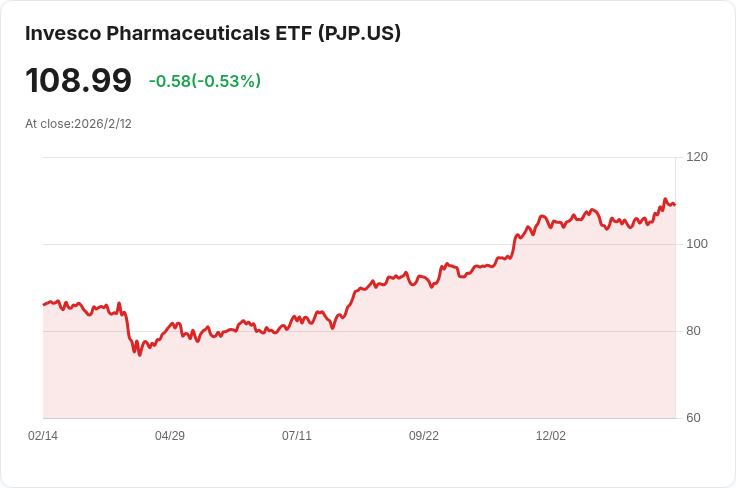Image resolution: width=736 pixels, height=488 pixels.
Task: Click the 100 y-axis label
Action: point(697,244)
